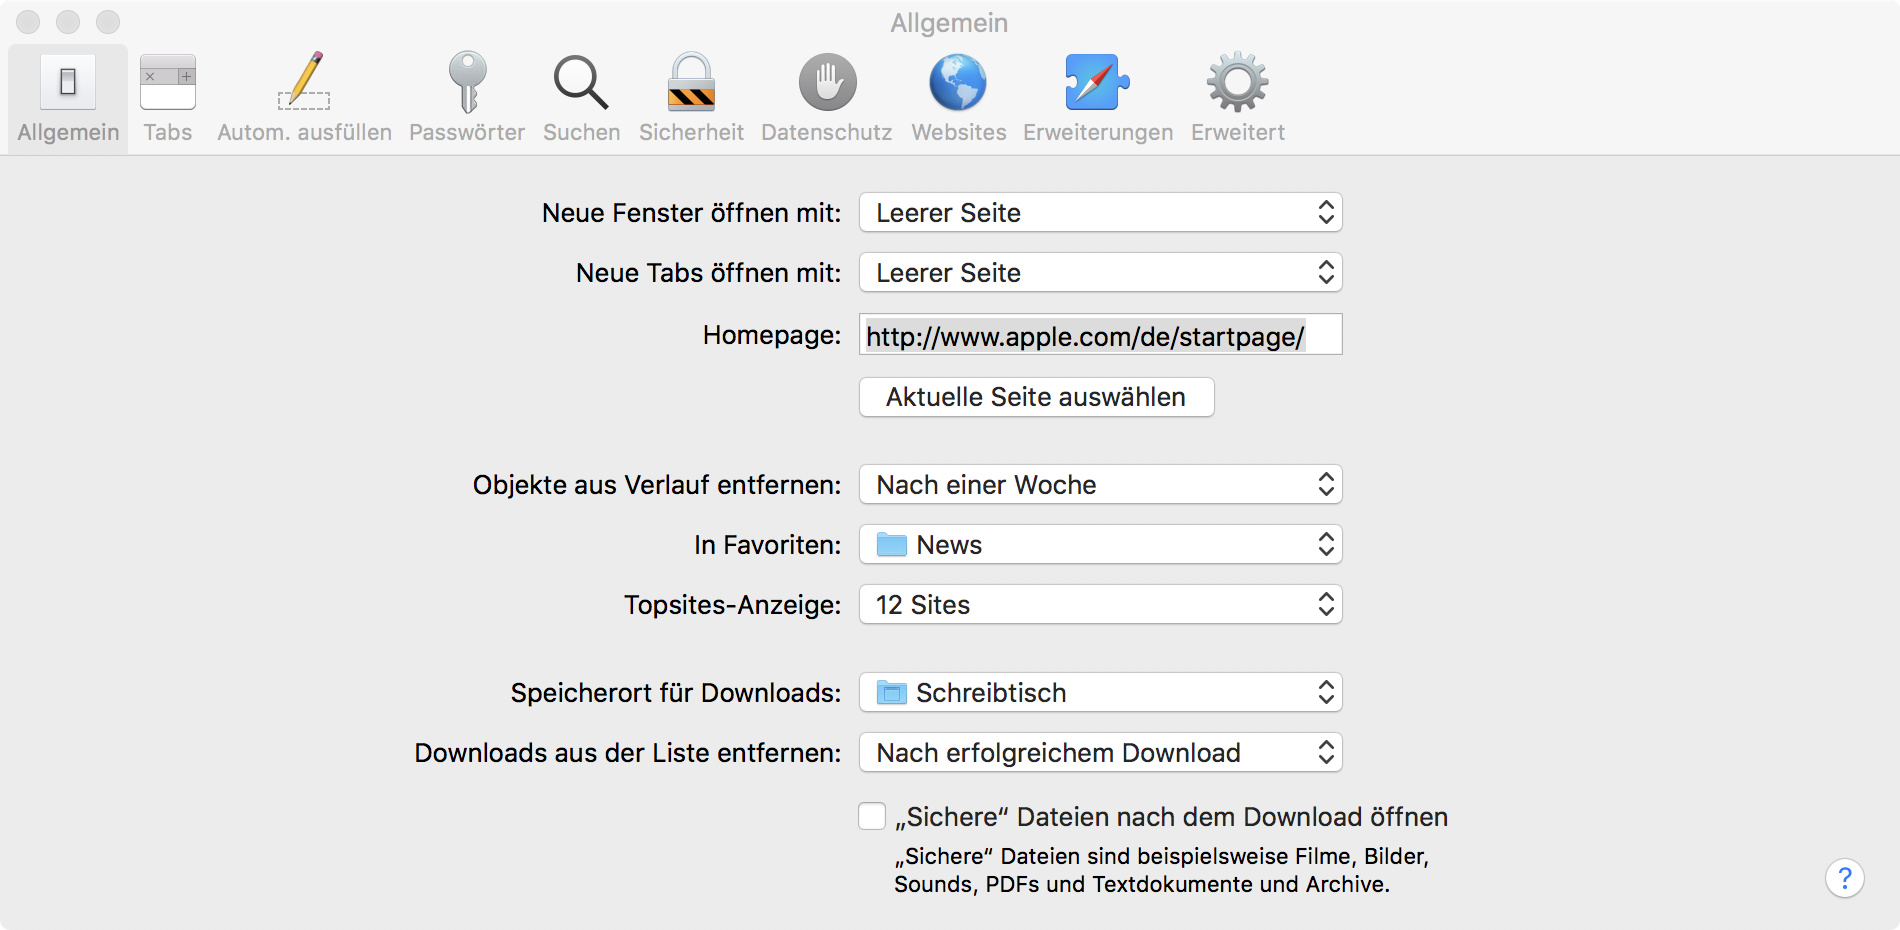Image resolution: width=1900 pixels, height=930 pixels.
Task: Switch to Sicherheit lock icon pane
Action: point(691,98)
